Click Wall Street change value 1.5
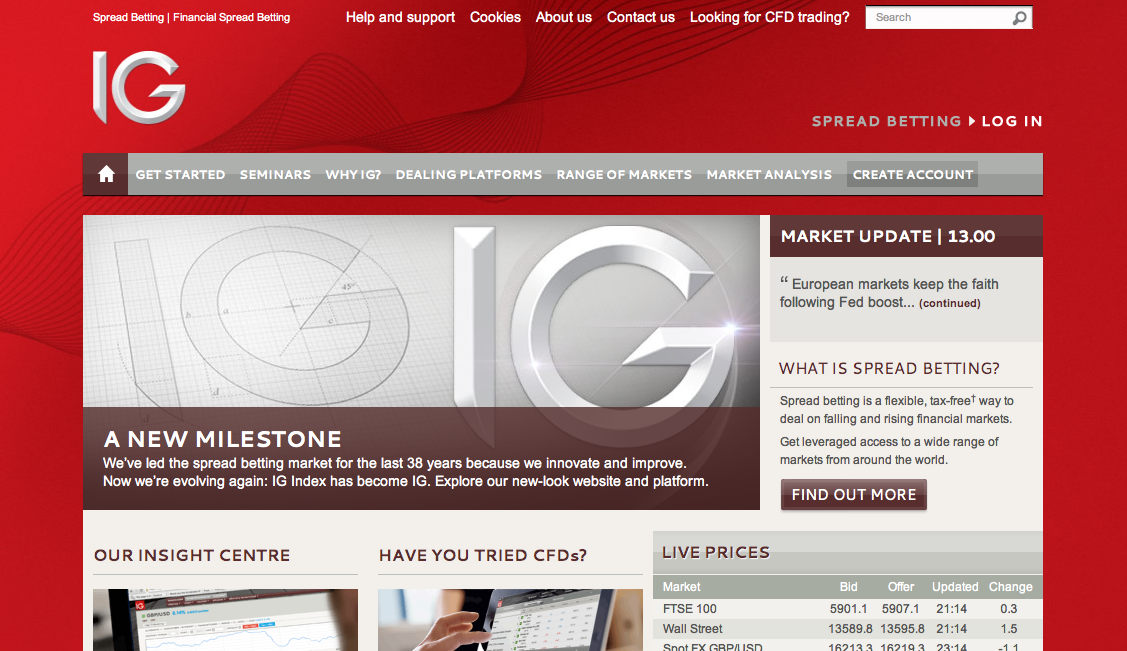 pyautogui.click(x=1008, y=629)
